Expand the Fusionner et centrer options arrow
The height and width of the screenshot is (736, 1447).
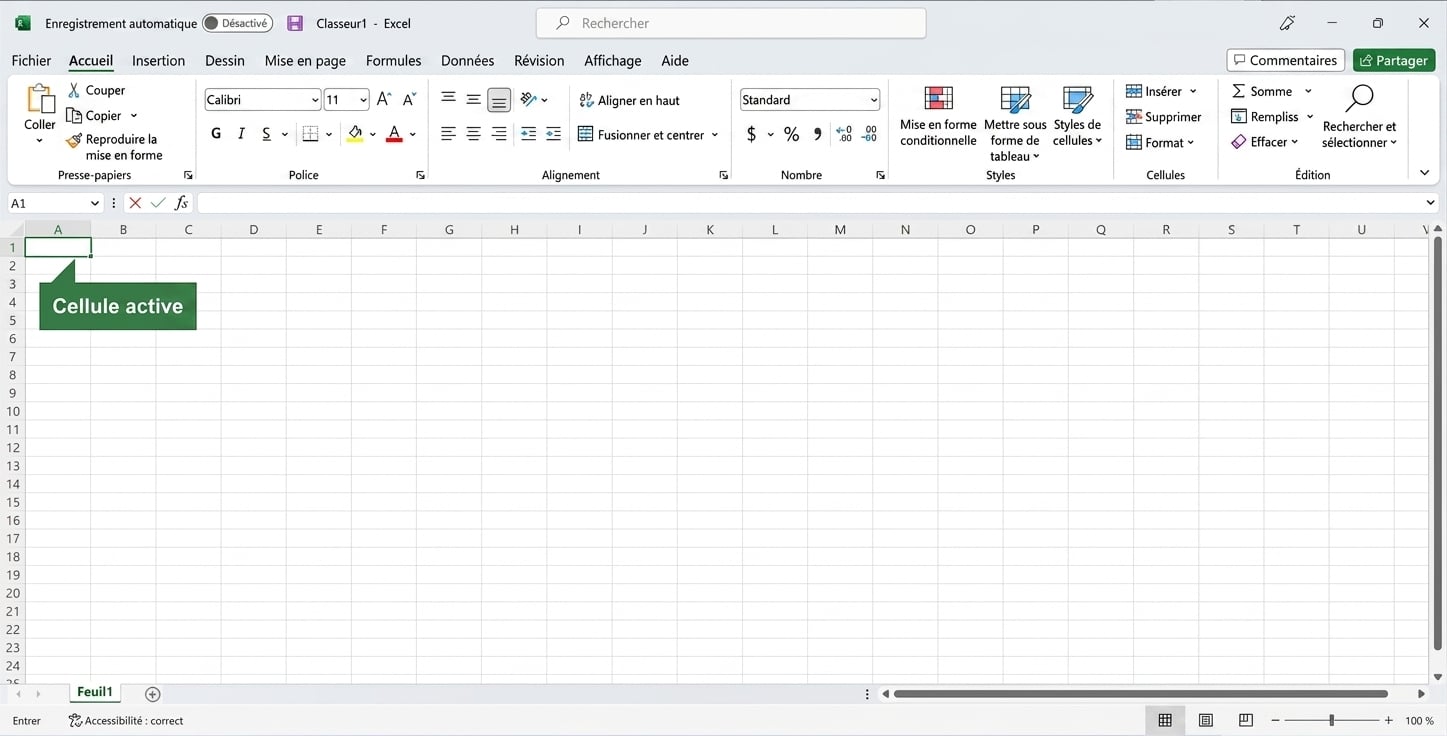tap(715, 135)
